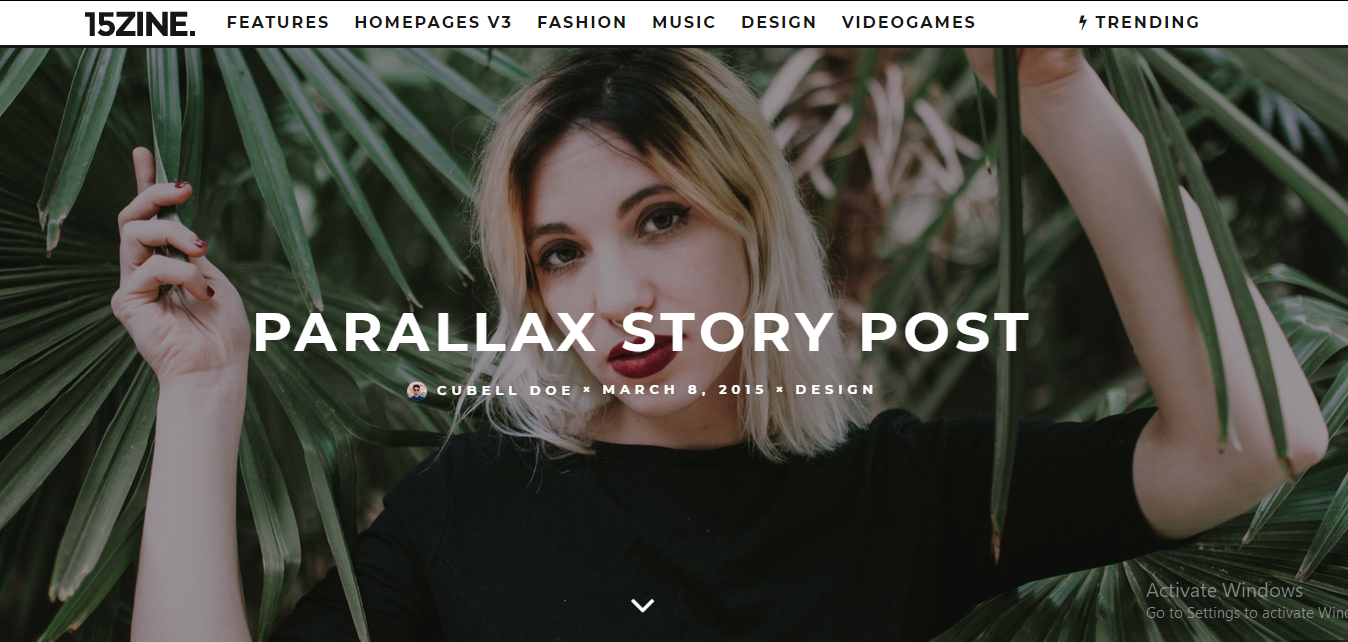Image resolution: width=1348 pixels, height=642 pixels.
Task: Show the Trending posts label
Action: pos(1147,22)
